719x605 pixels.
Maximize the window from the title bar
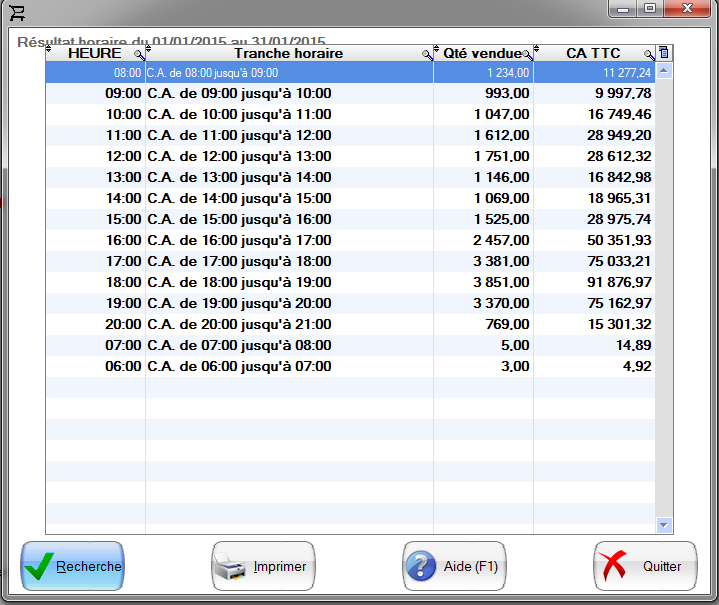click(x=650, y=9)
